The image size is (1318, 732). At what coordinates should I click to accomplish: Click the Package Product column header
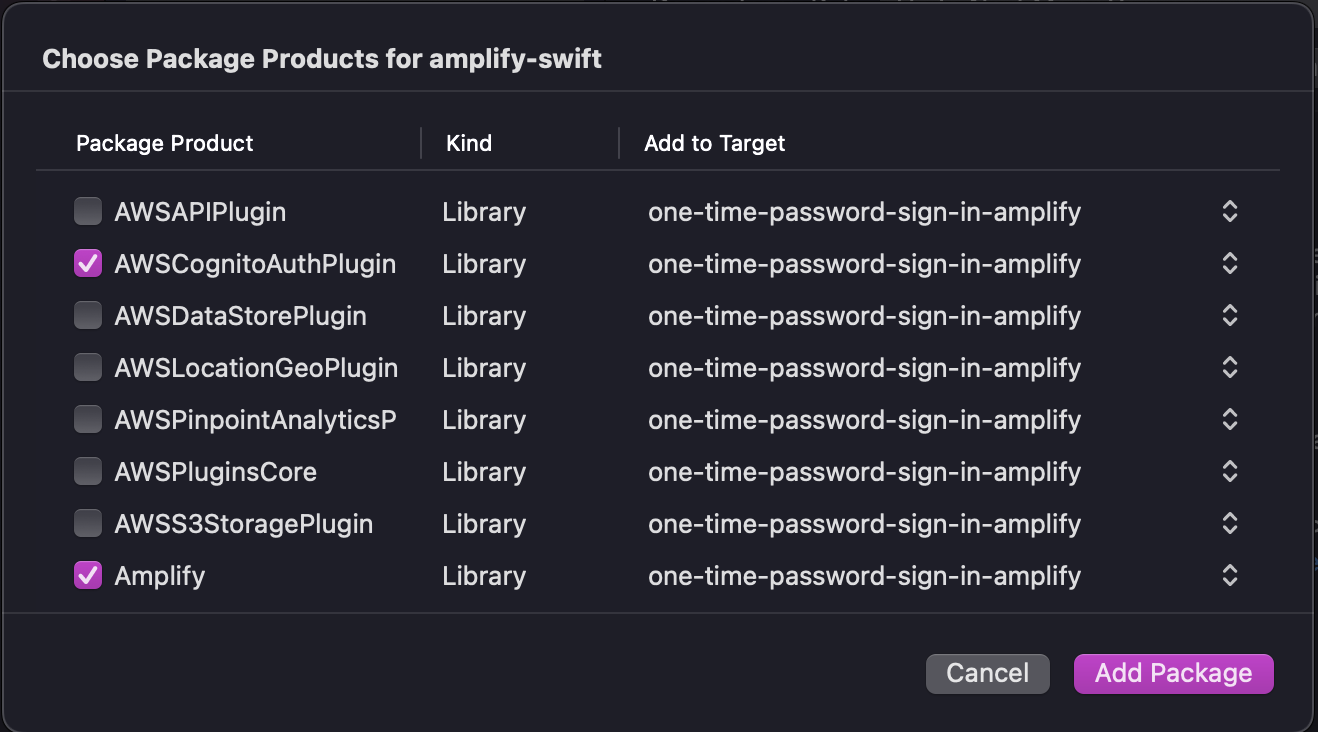(165, 143)
